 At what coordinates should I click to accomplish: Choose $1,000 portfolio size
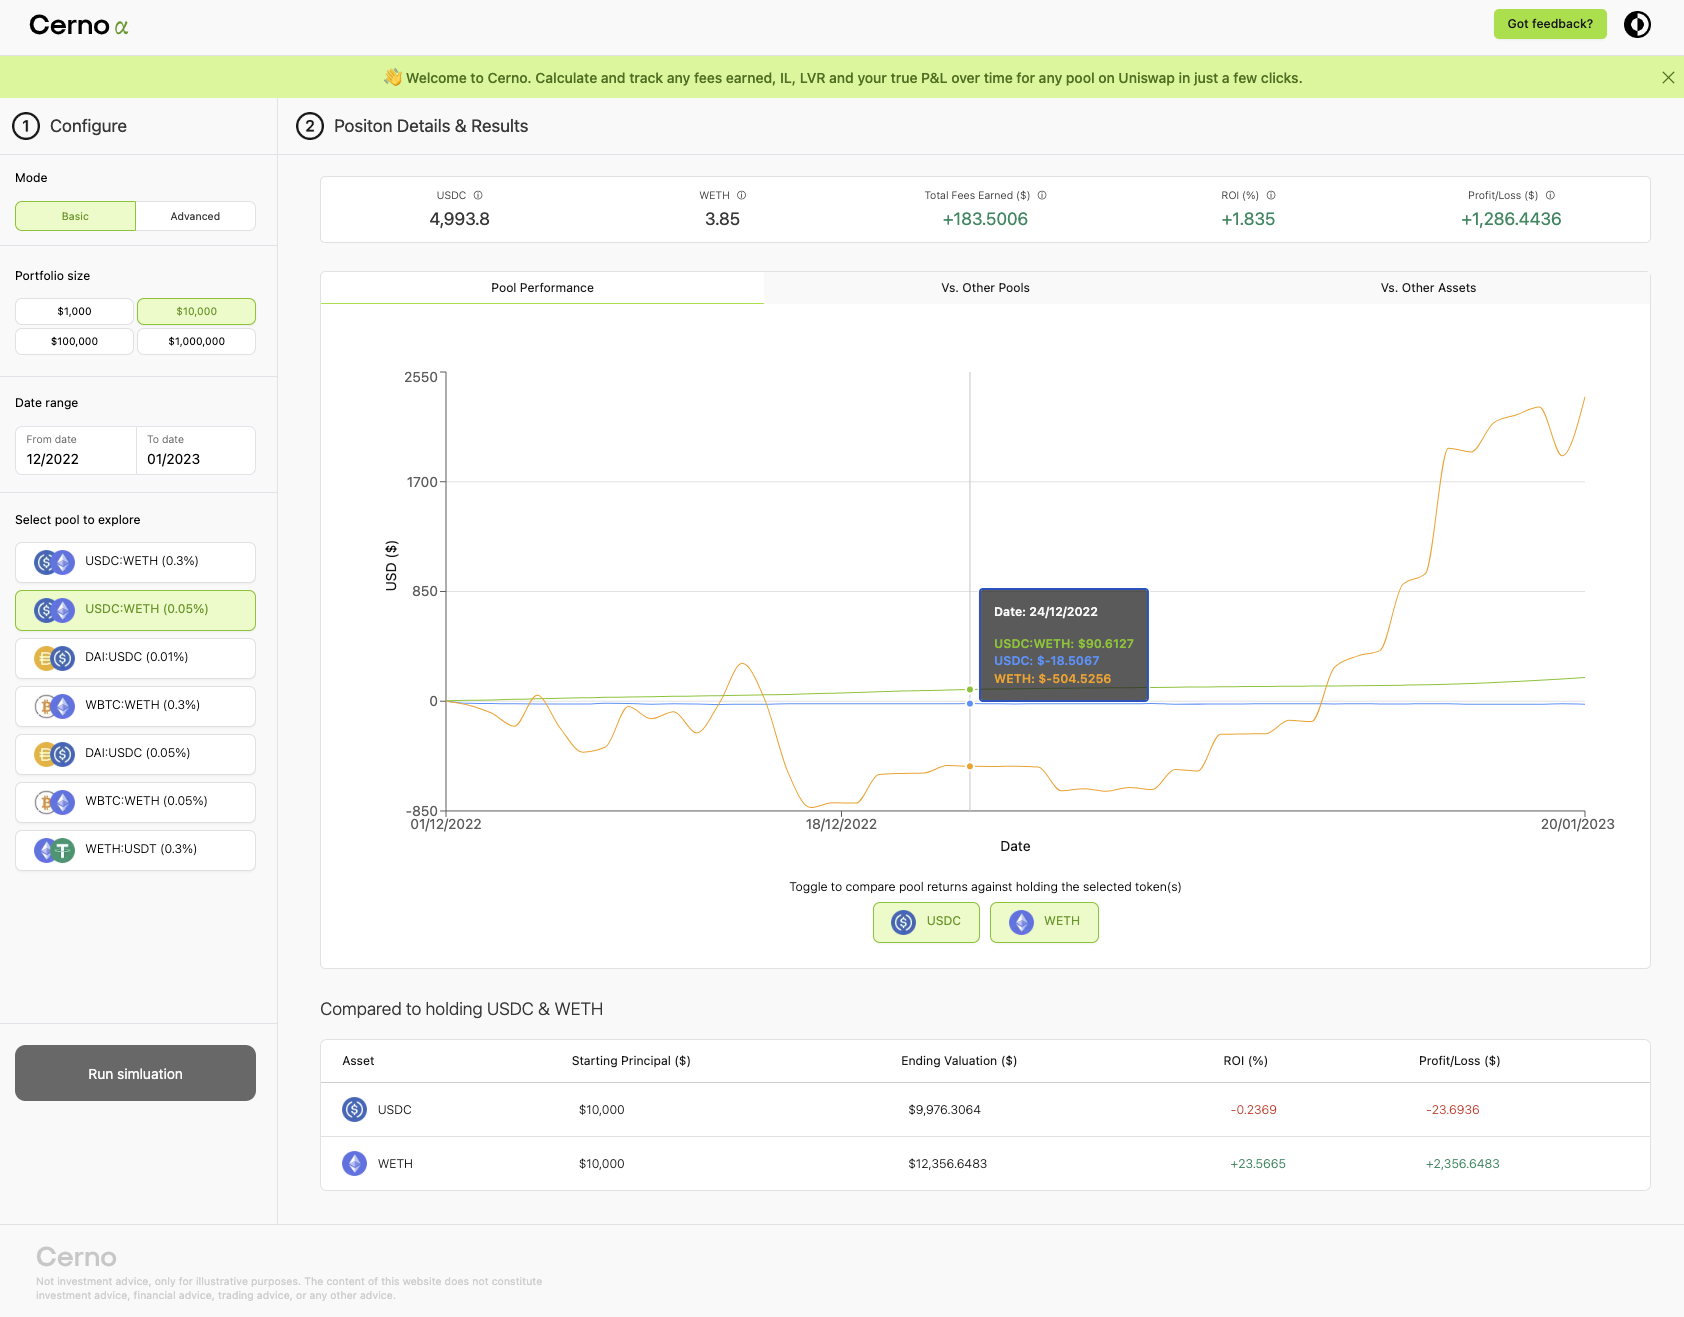point(74,311)
